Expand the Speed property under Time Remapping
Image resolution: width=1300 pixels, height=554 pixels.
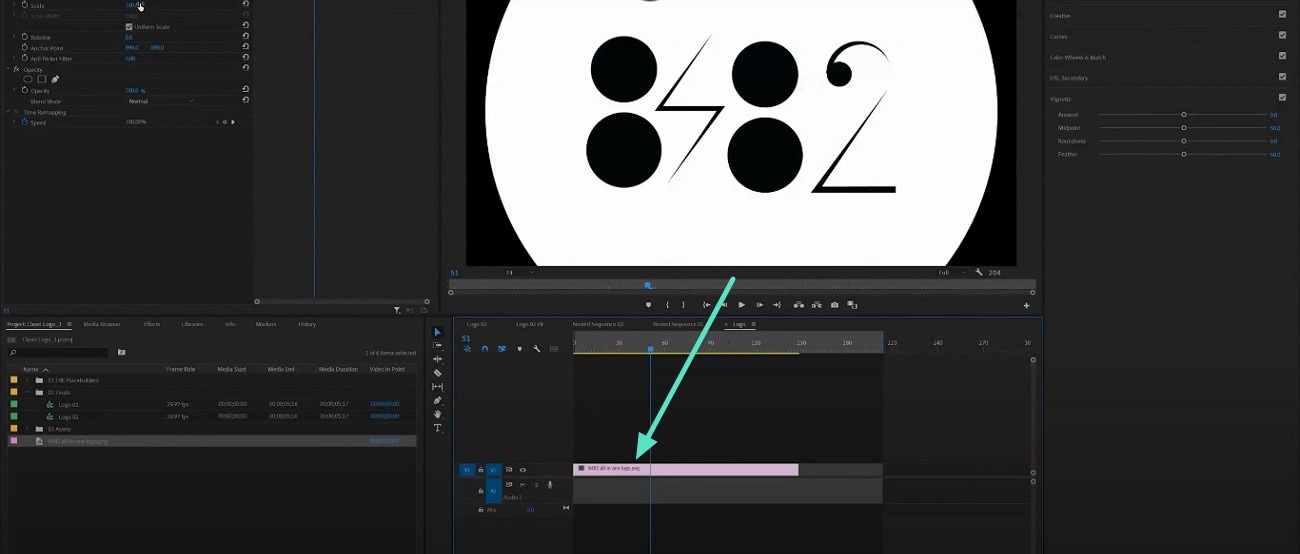click(14, 122)
